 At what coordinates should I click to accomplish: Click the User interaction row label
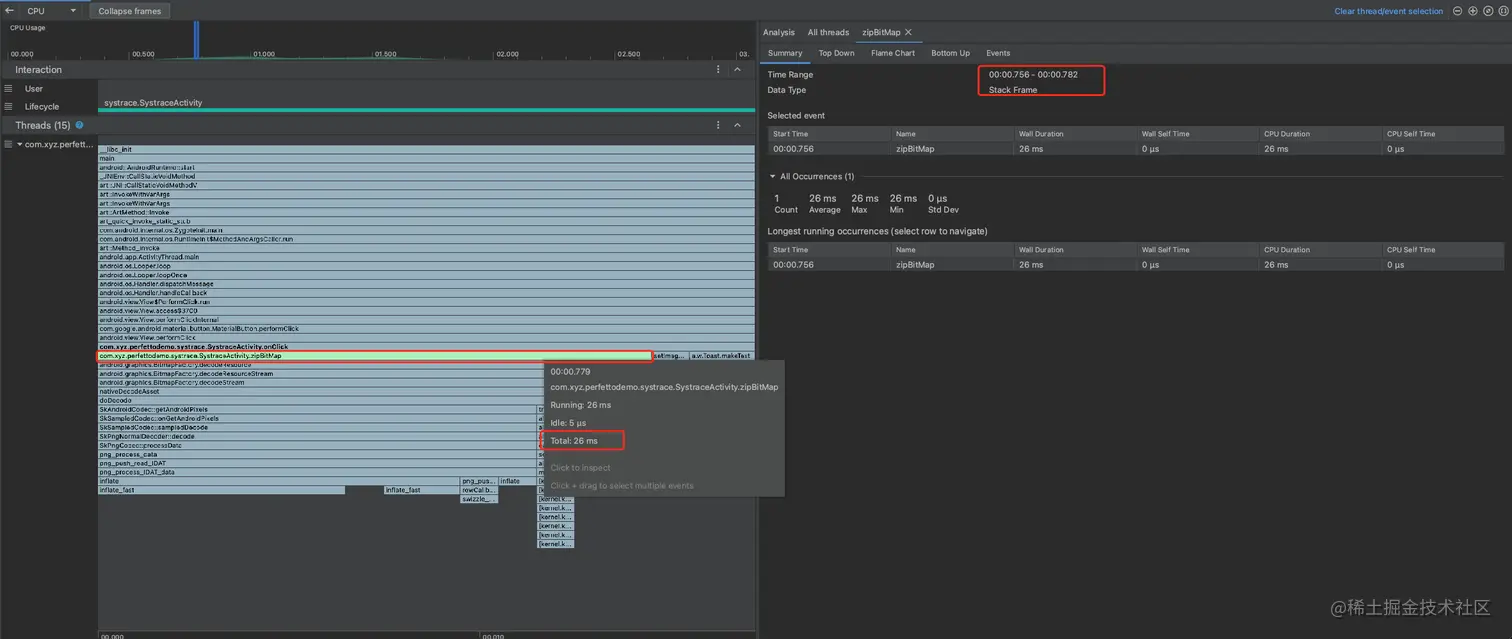(34, 89)
